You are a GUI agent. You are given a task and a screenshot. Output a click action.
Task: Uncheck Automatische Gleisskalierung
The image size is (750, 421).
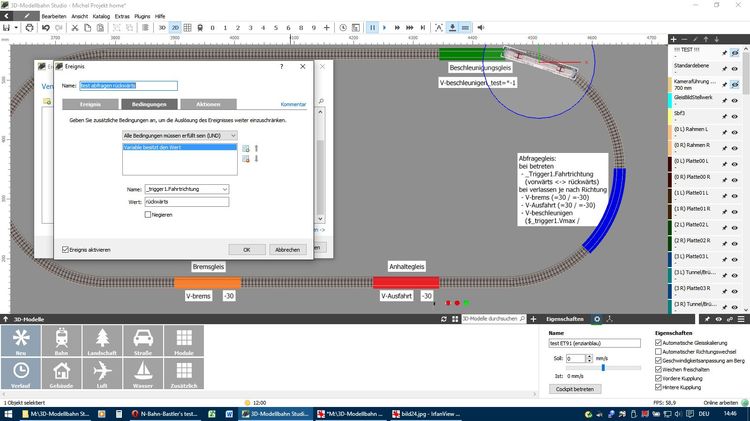[x=658, y=343]
